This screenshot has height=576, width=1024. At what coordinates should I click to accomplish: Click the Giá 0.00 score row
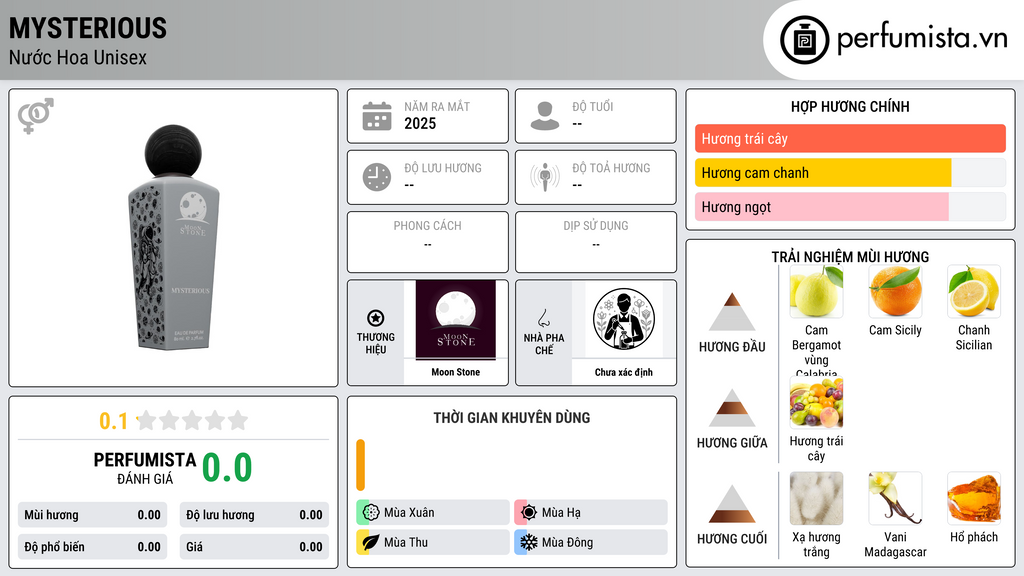(254, 547)
